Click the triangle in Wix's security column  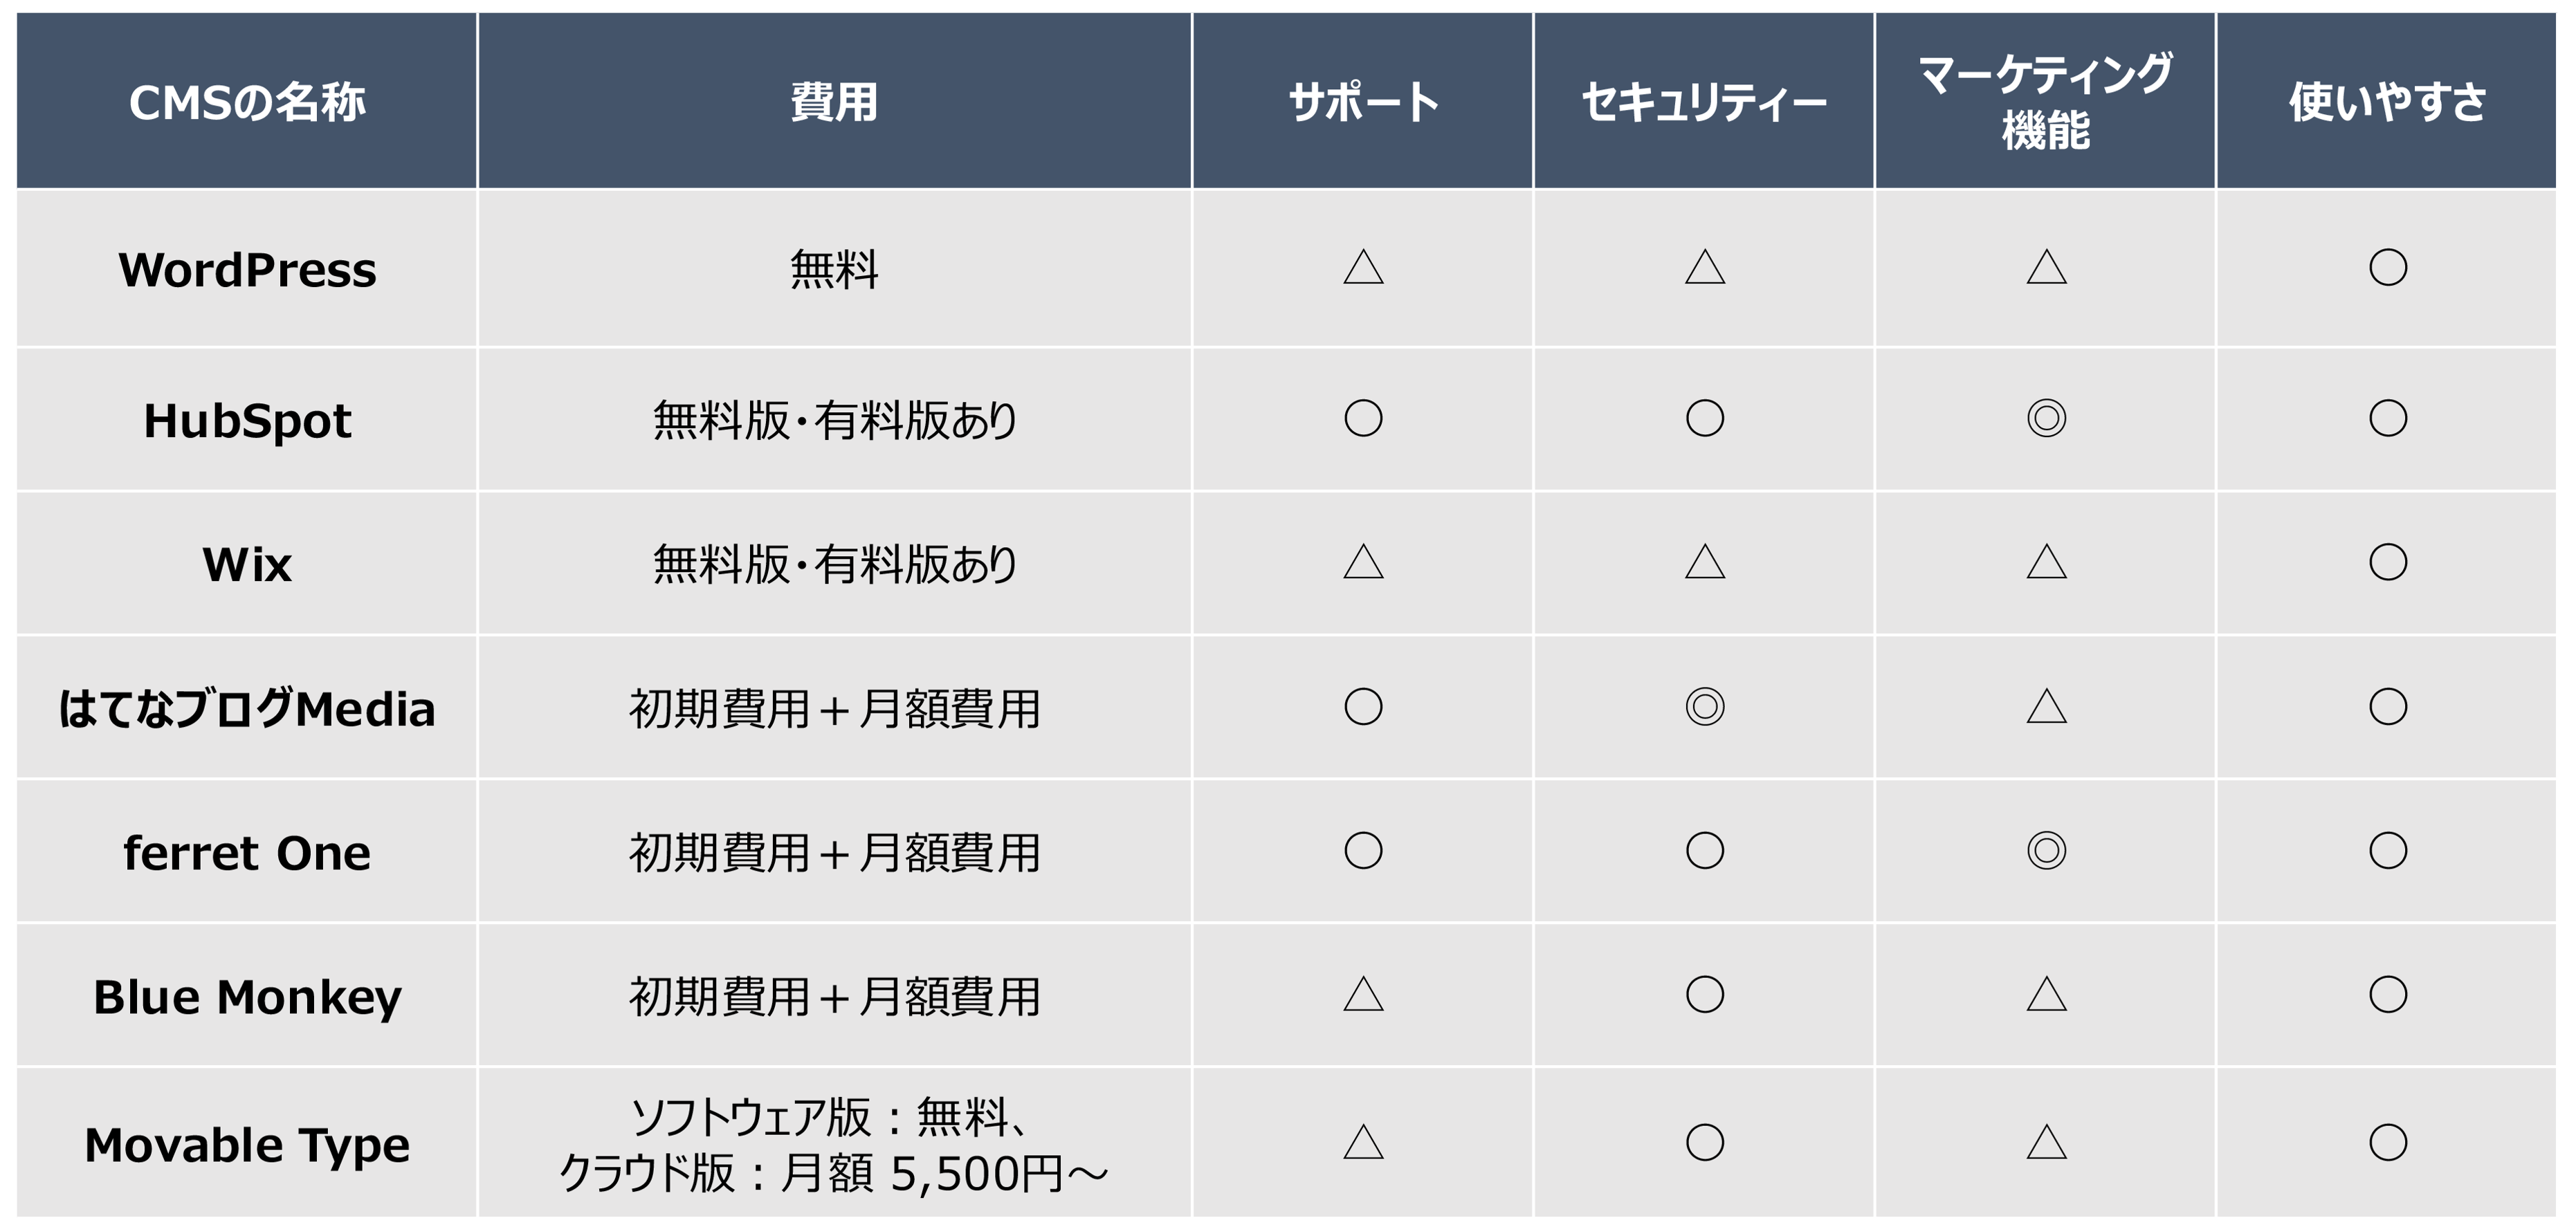point(1705,562)
